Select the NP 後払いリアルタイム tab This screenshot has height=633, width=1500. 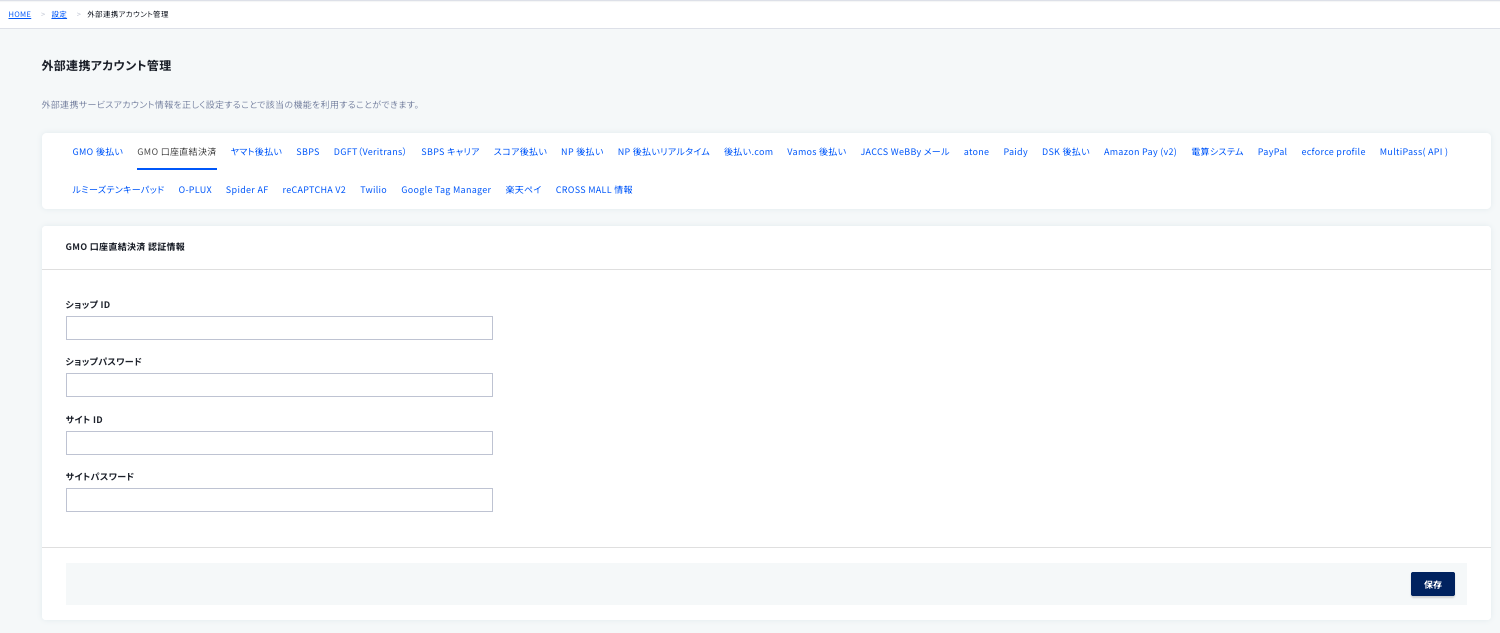[664, 152]
